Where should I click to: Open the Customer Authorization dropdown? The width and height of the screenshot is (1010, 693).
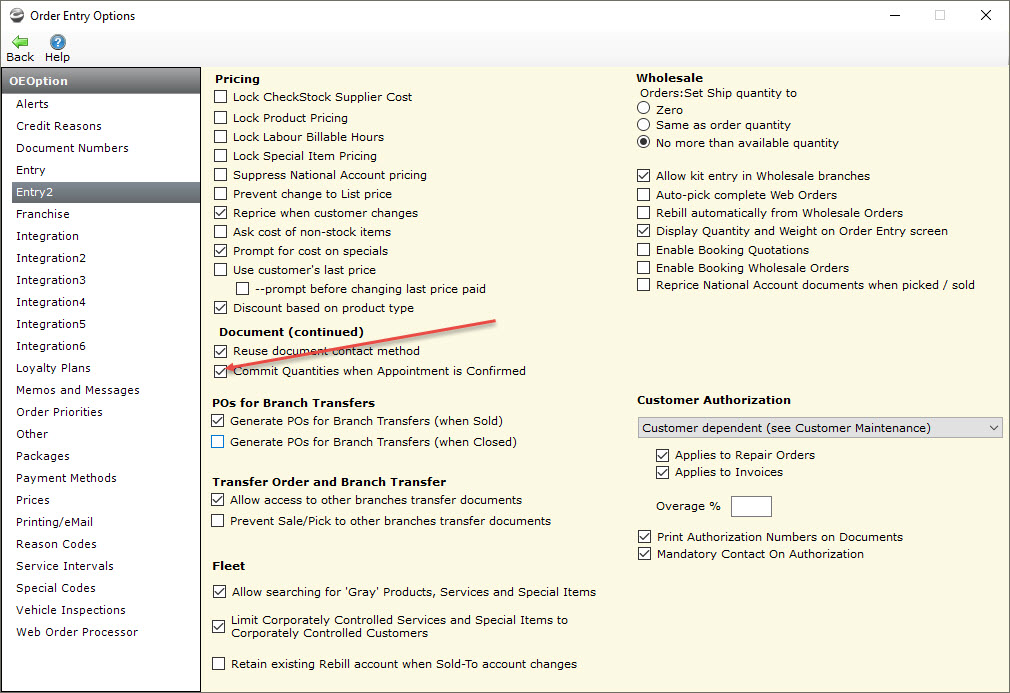[x=820, y=428]
